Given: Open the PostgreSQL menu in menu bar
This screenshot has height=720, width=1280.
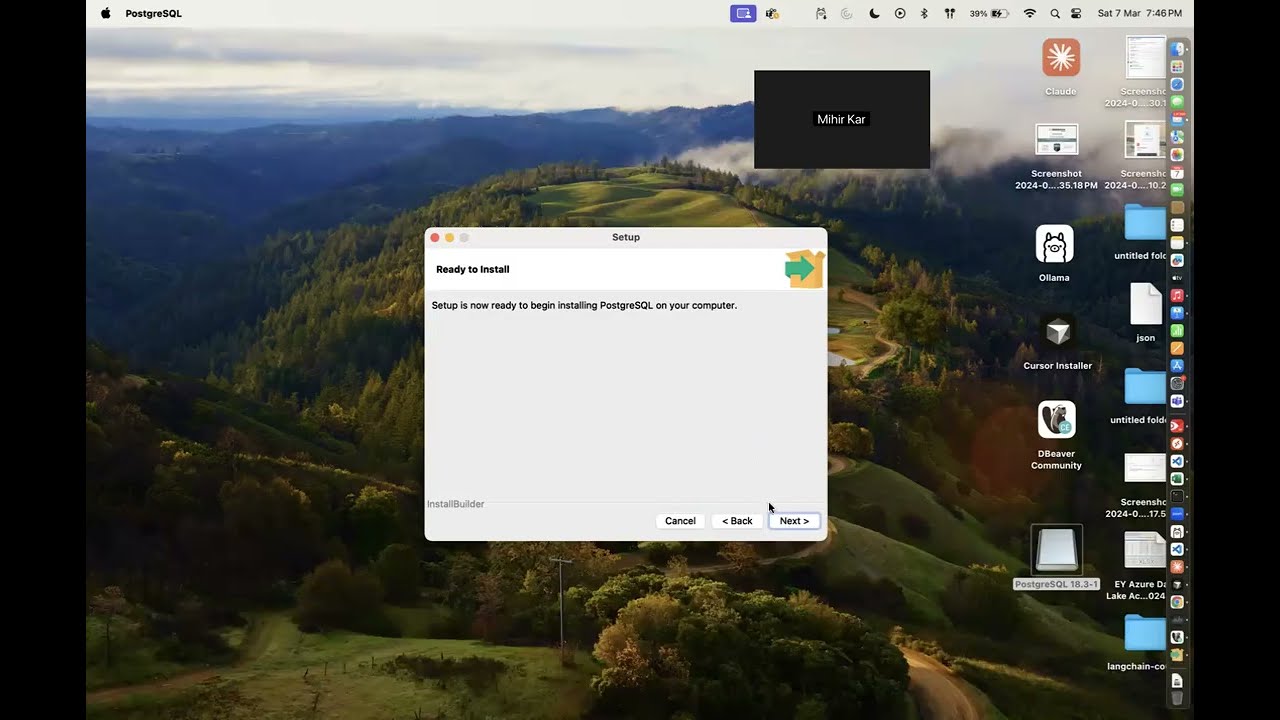Looking at the screenshot, I should (153, 13).
